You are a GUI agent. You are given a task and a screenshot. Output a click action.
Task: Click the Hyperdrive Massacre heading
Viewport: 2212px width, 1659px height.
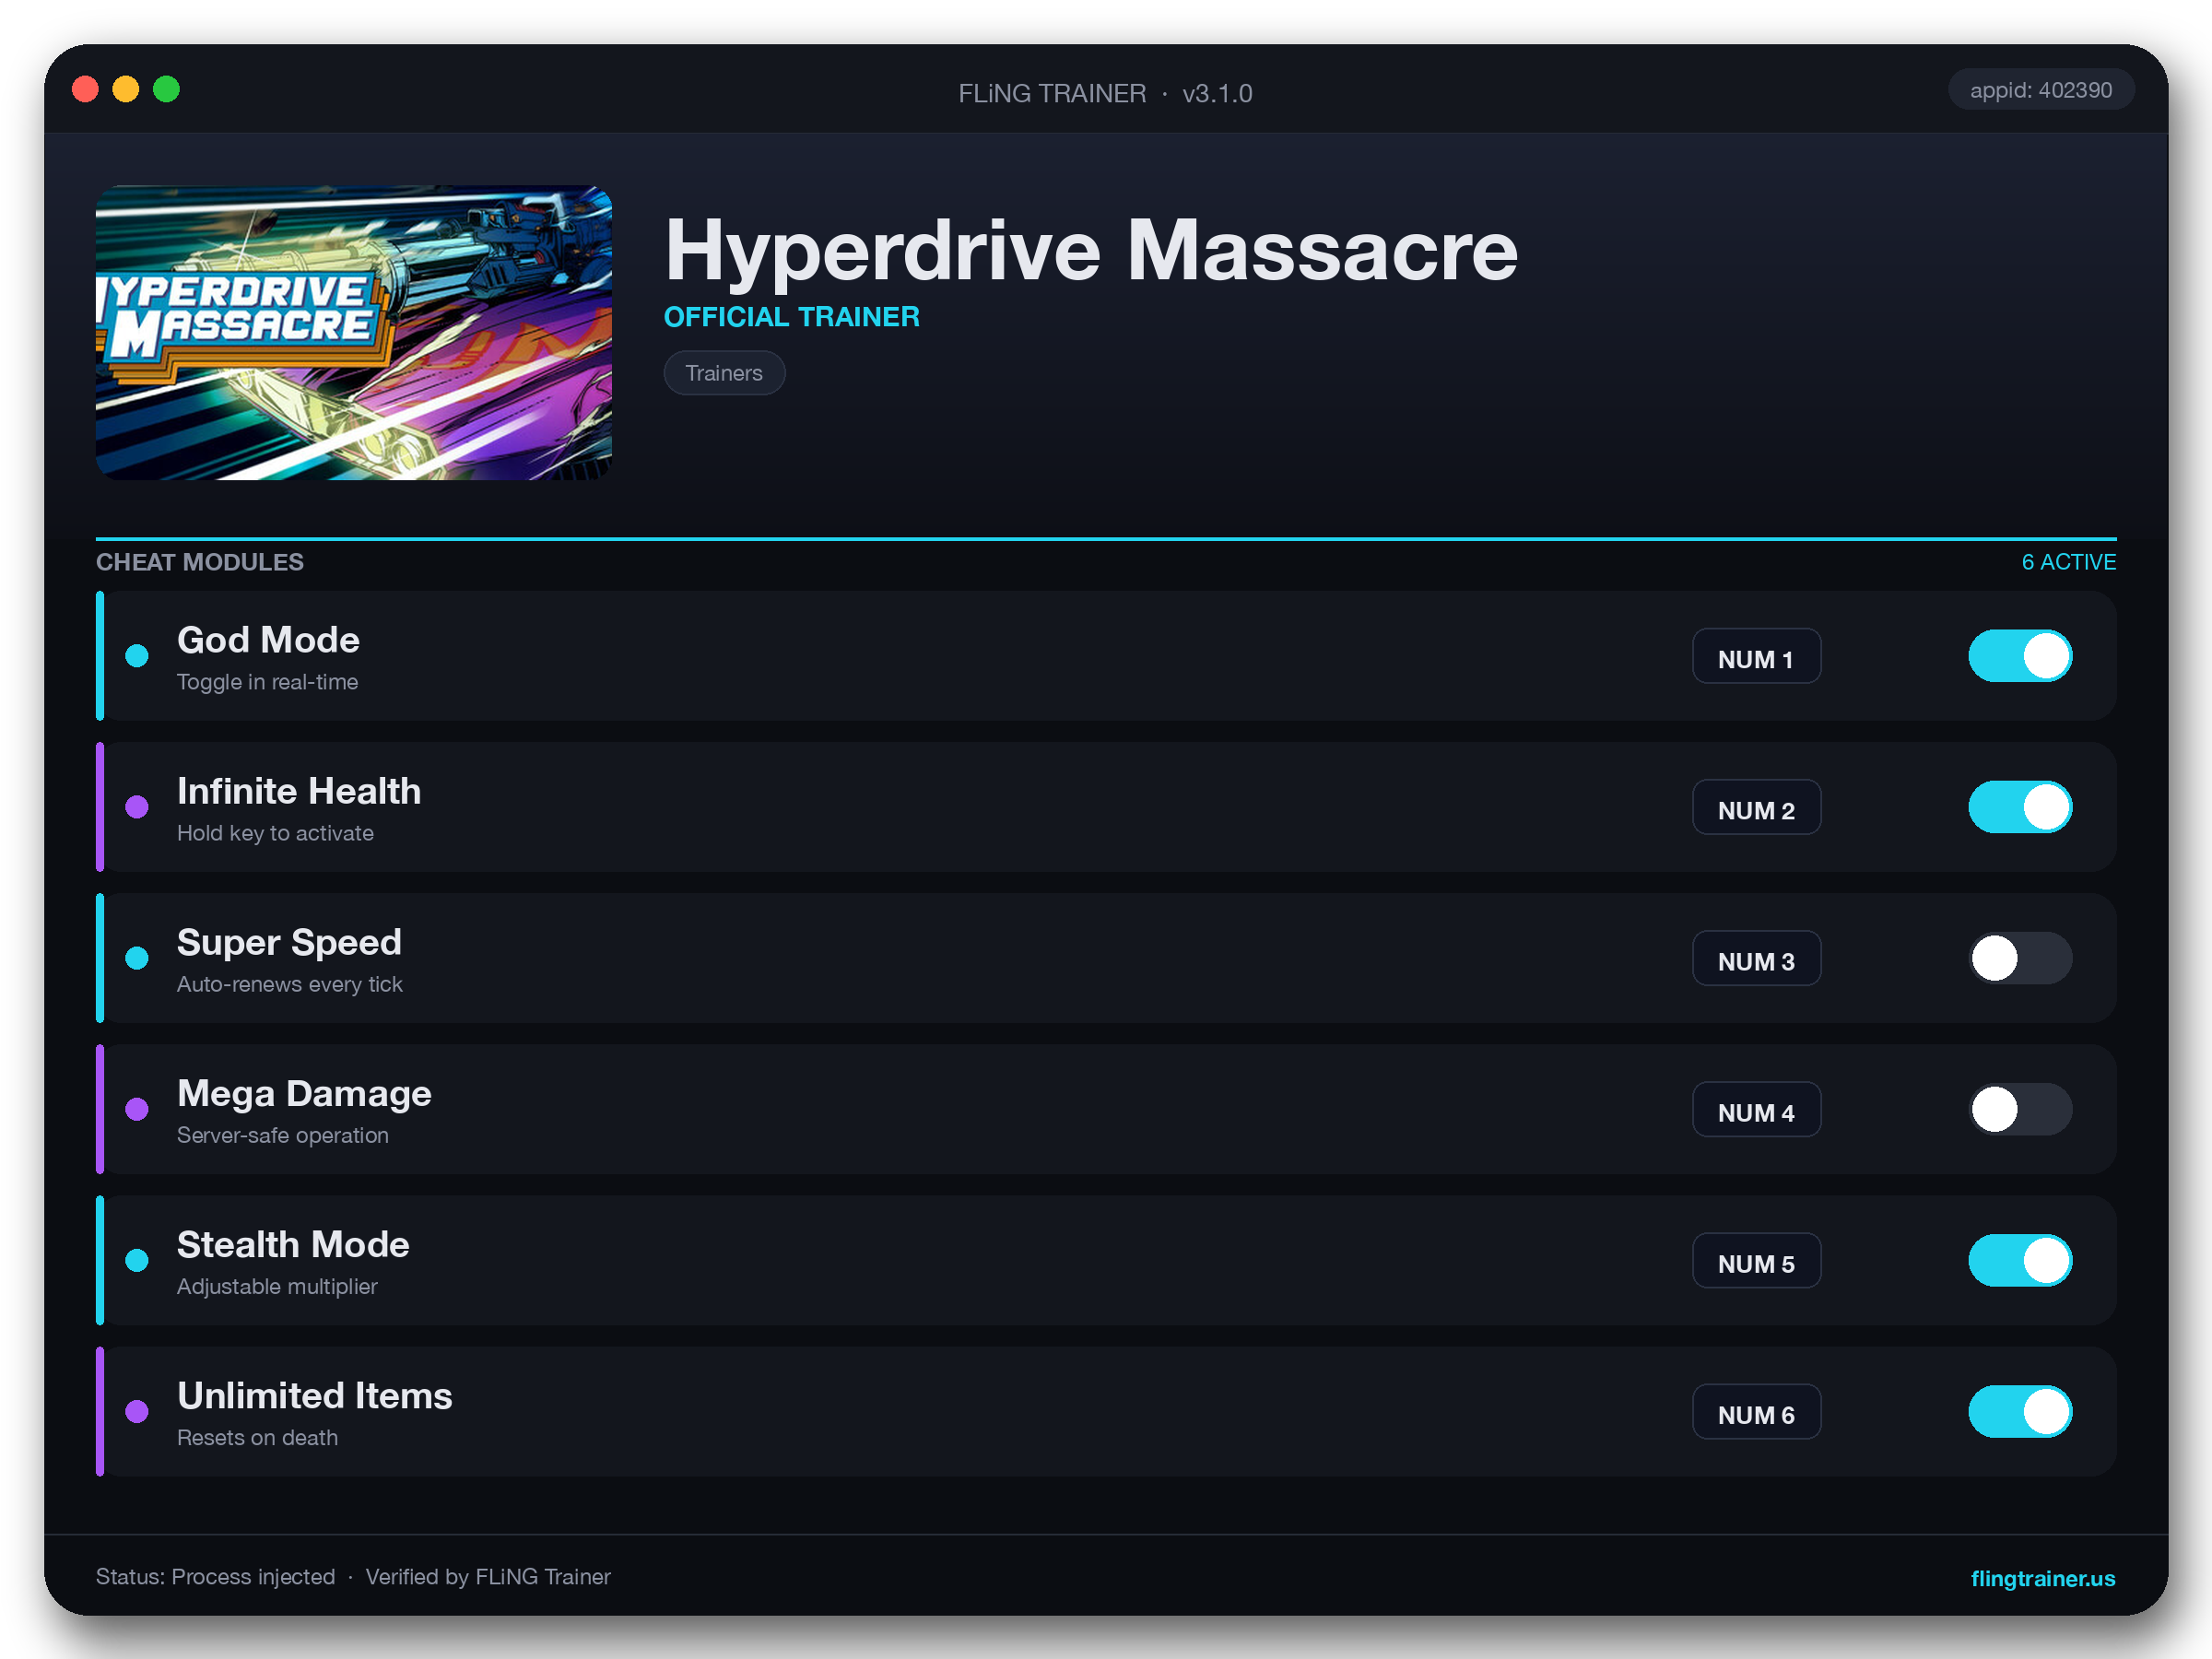pyautogui.click(x=1091, y=251)
